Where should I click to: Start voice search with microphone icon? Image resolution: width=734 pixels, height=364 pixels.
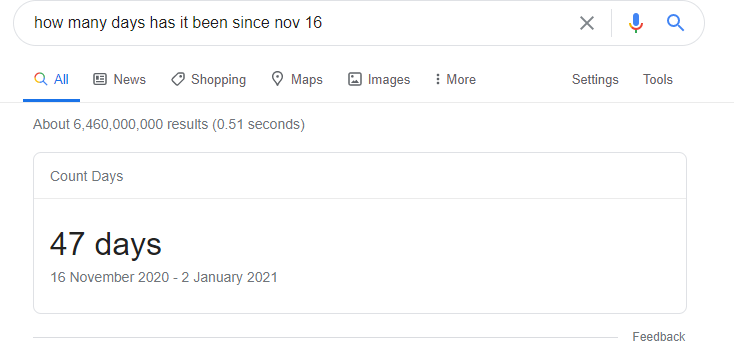pyautogui.click(x=635, y=23)
